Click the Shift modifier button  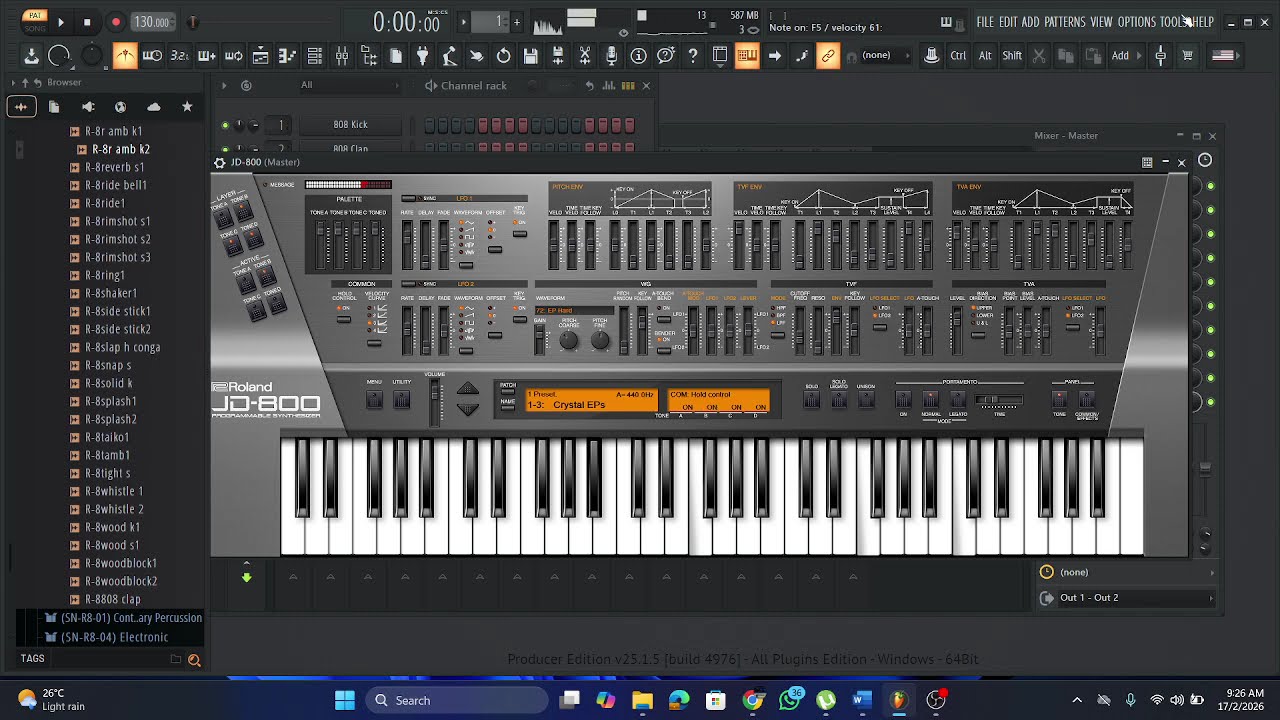click(1012, 56)
